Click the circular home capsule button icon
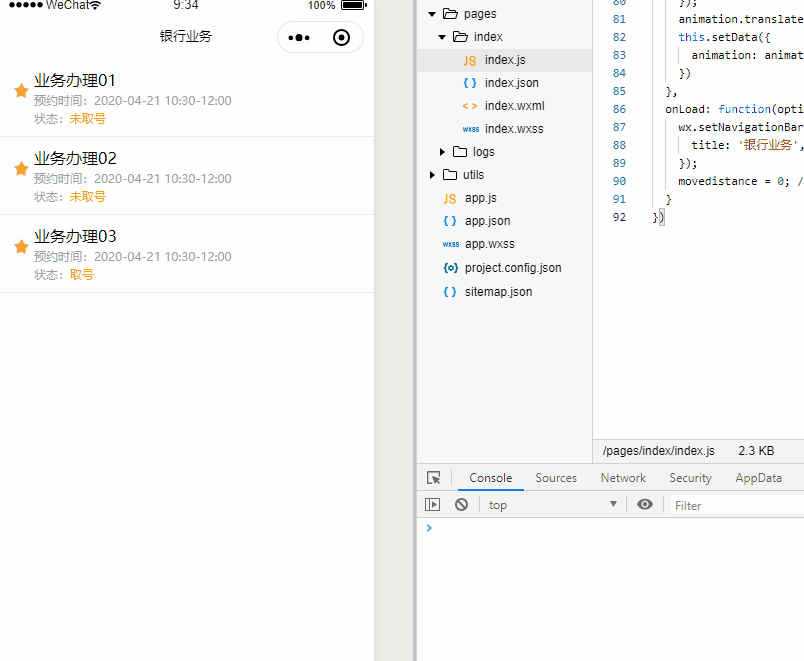 click(x=341, y=37)
